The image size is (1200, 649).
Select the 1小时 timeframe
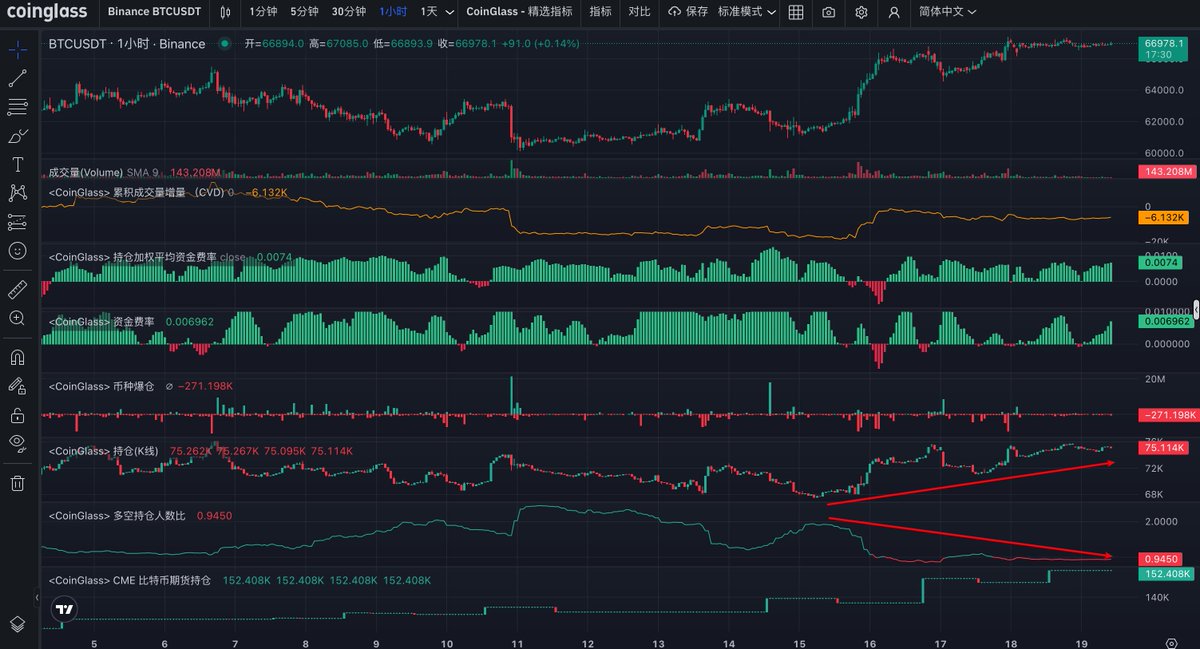tap(393, 12)
